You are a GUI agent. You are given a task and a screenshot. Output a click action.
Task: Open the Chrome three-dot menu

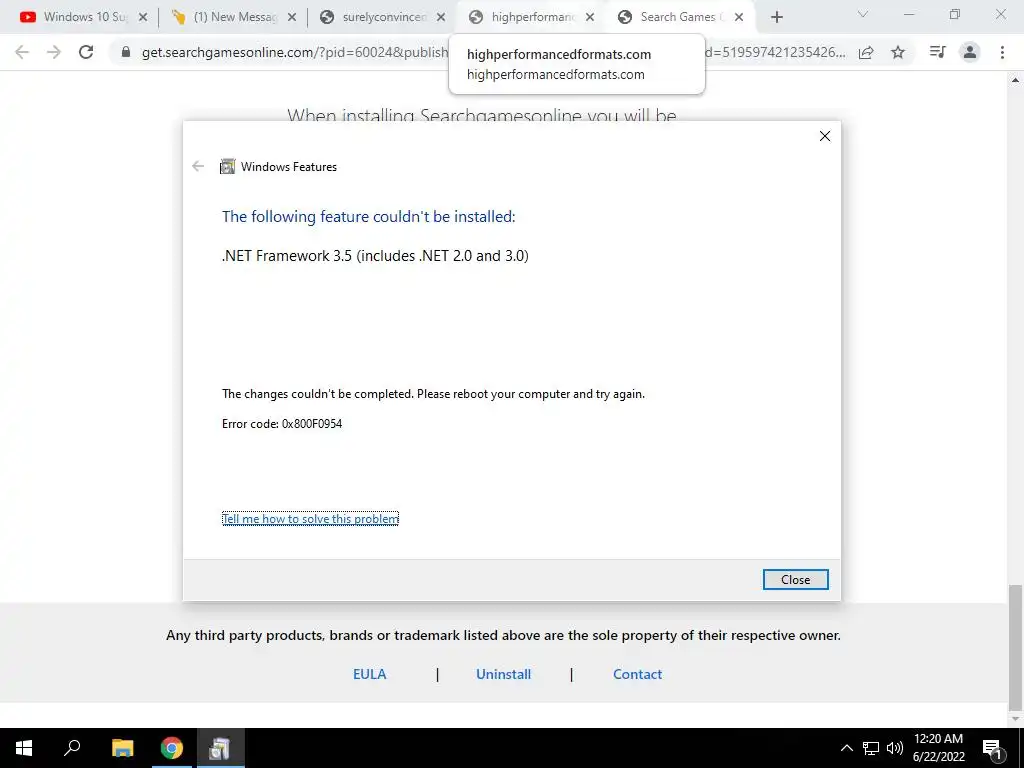1002,52
